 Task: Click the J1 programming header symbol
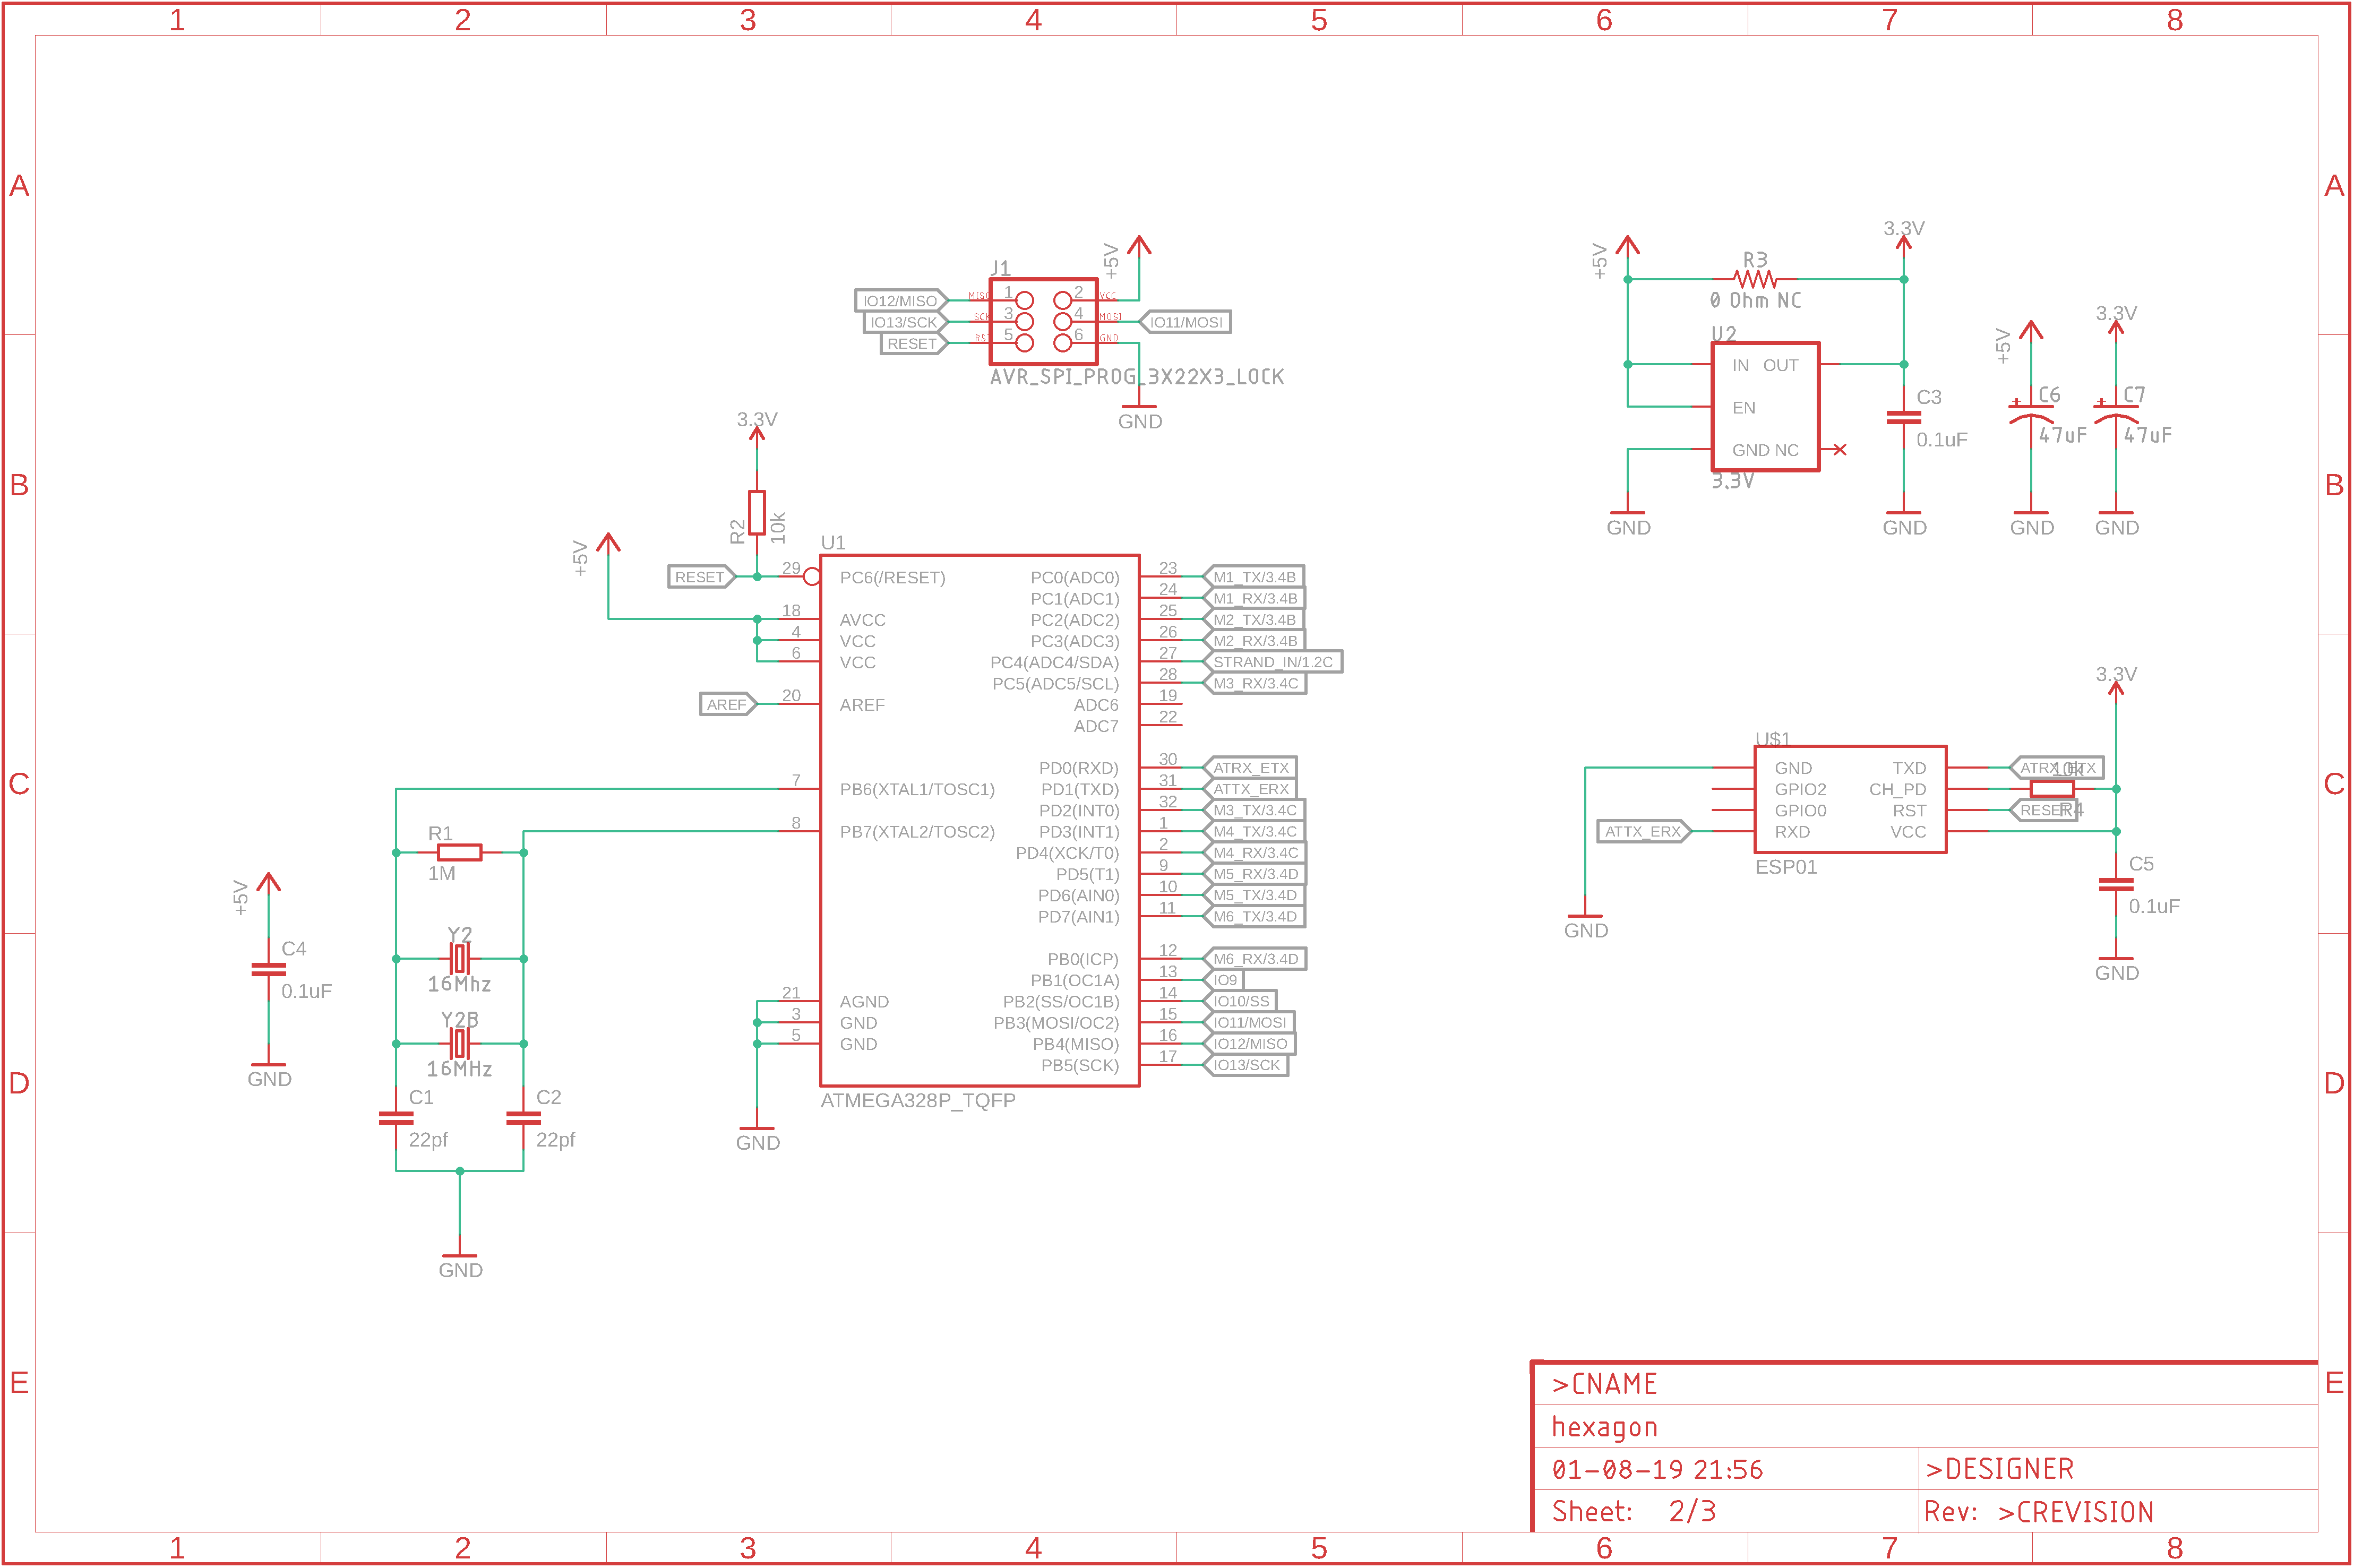[x=1043, y=321]
